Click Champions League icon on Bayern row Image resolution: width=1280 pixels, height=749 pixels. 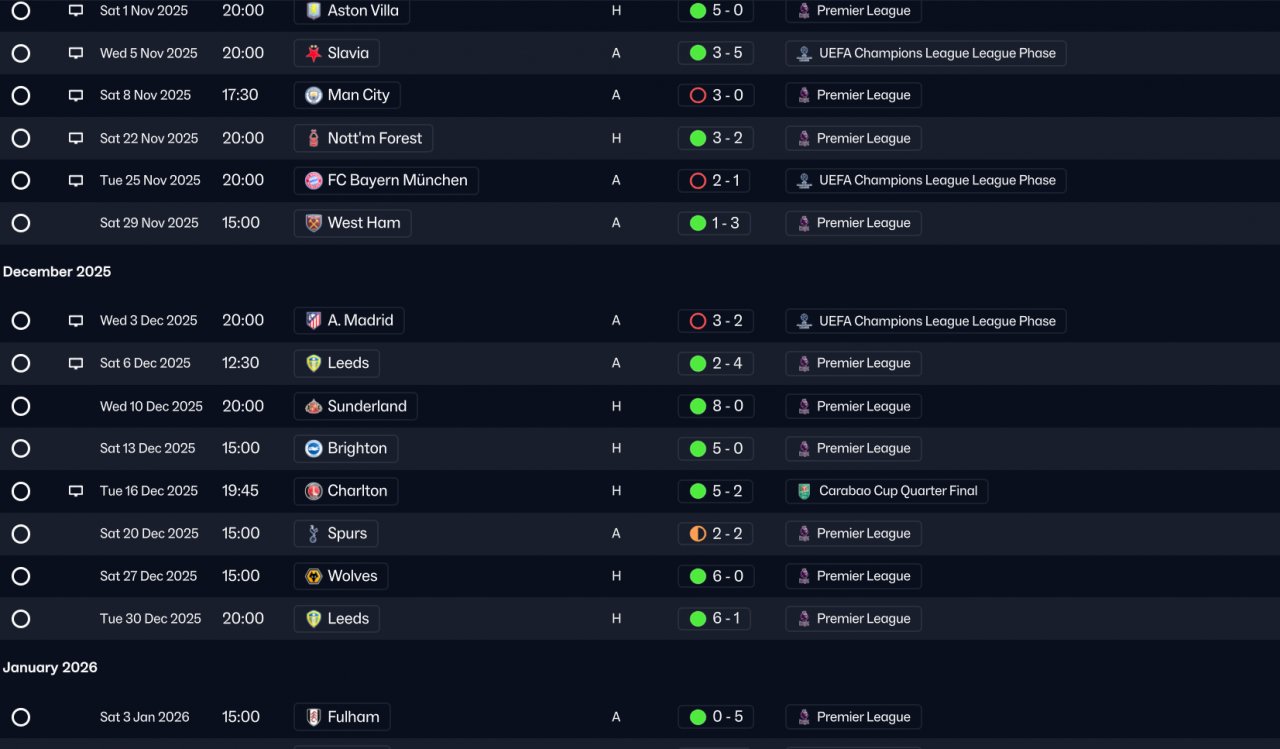(x=804, y=181)
